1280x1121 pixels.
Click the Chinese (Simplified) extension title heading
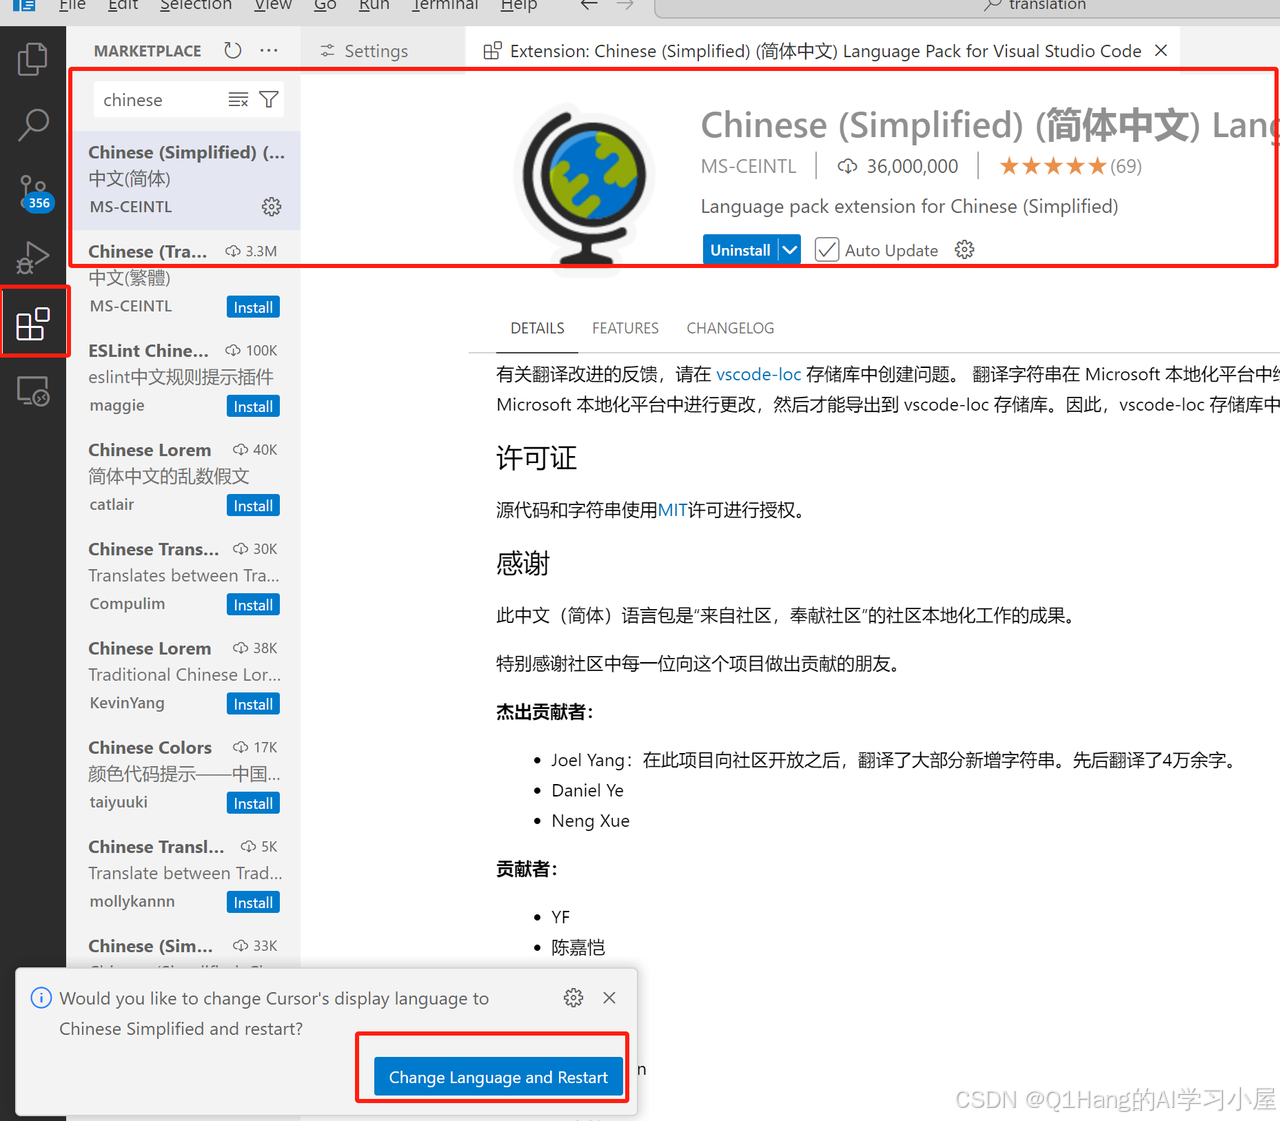tap(990, 125)
